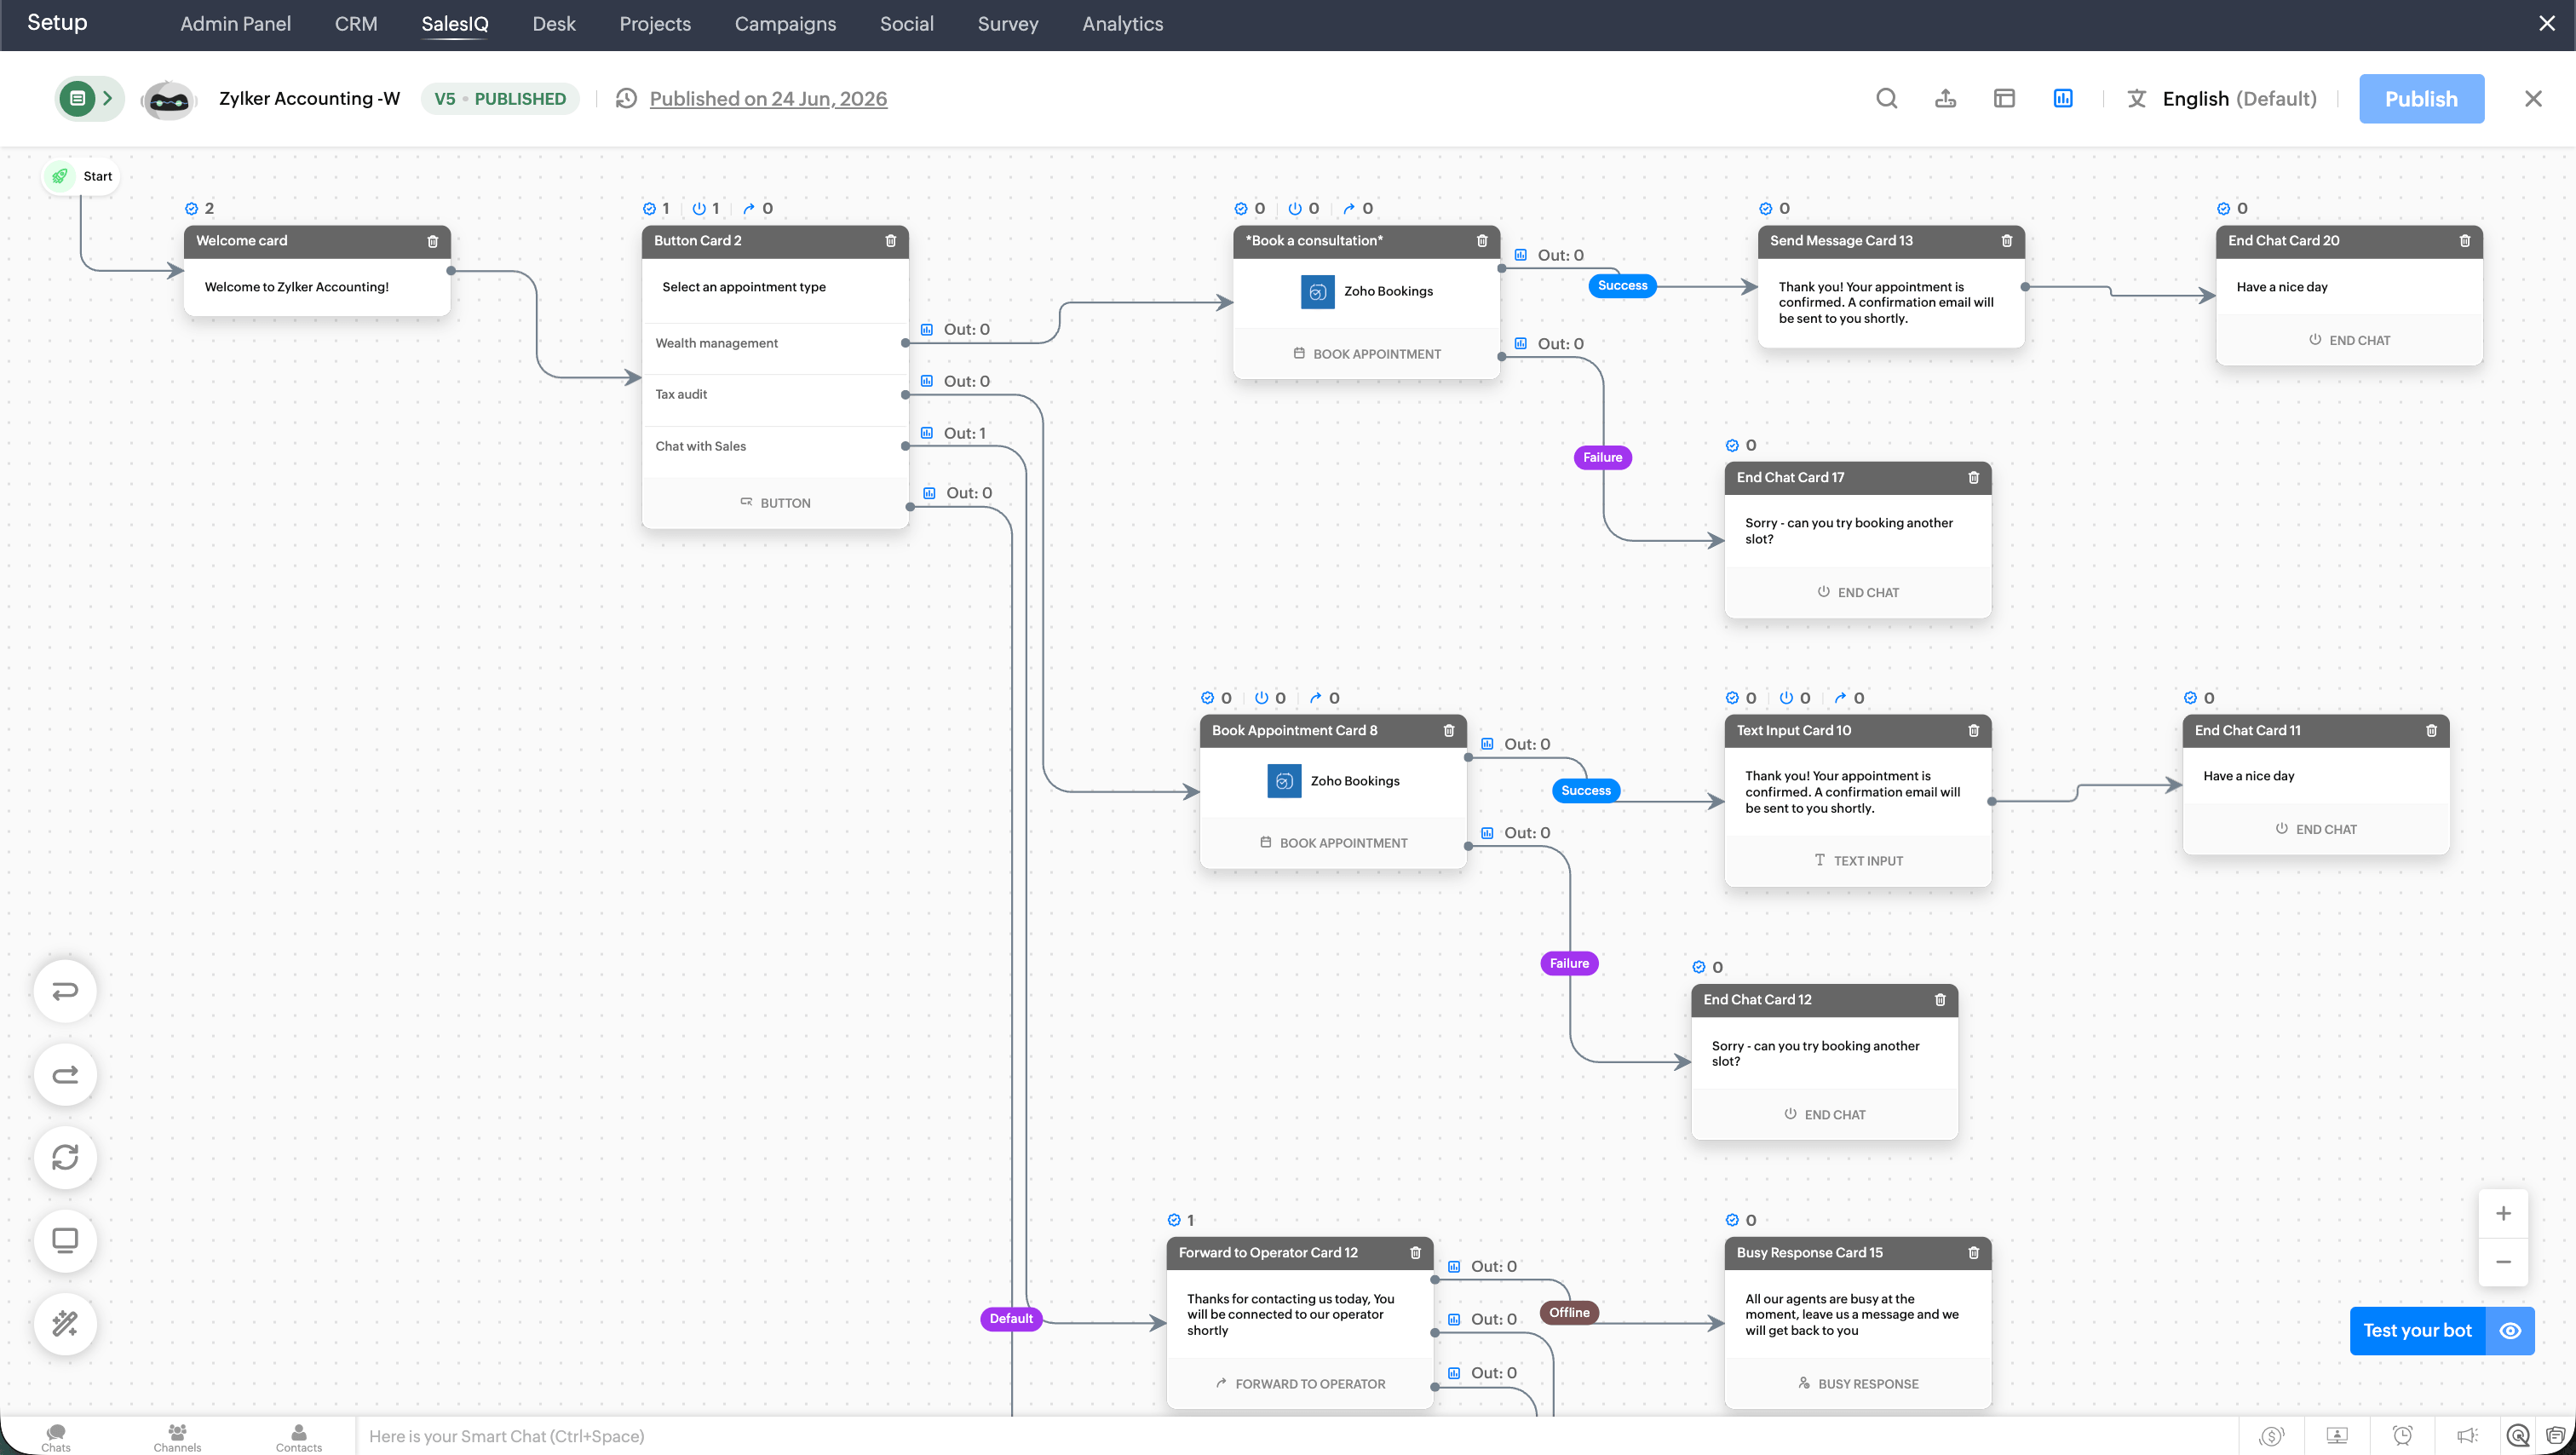This screenshot has height=1455, width=2576.
Task: Go to the Desk tab
Action: tap(554, 24)
